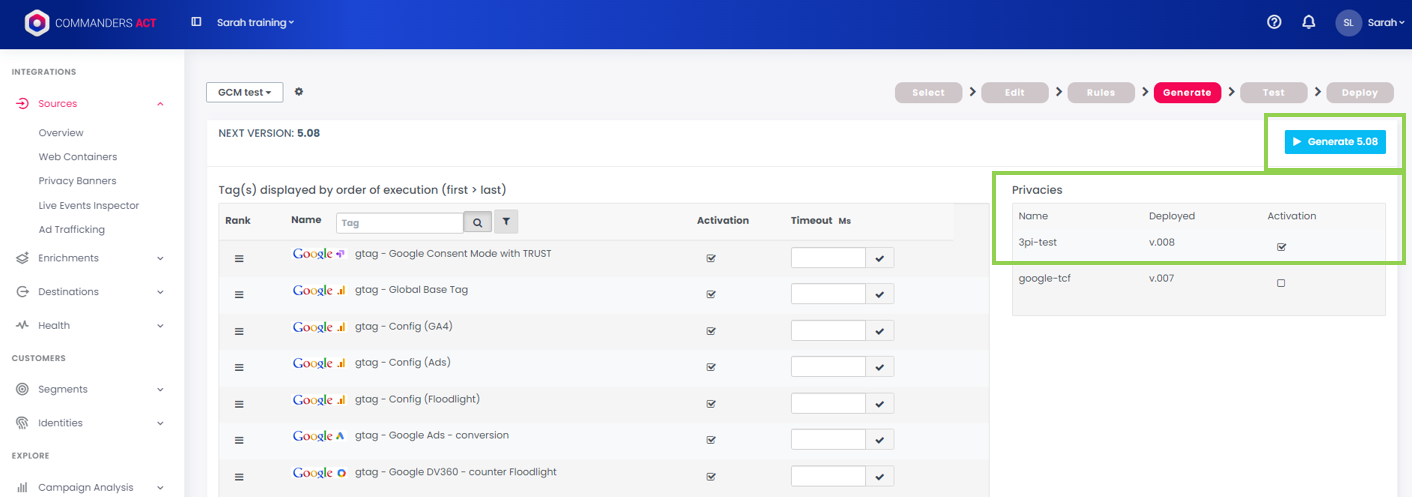Click the Tag name search field

pyautogui.click(x=400, y=223)
